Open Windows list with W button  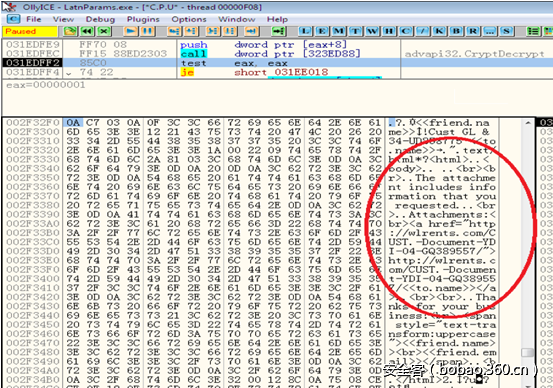[x=372, y=31]
